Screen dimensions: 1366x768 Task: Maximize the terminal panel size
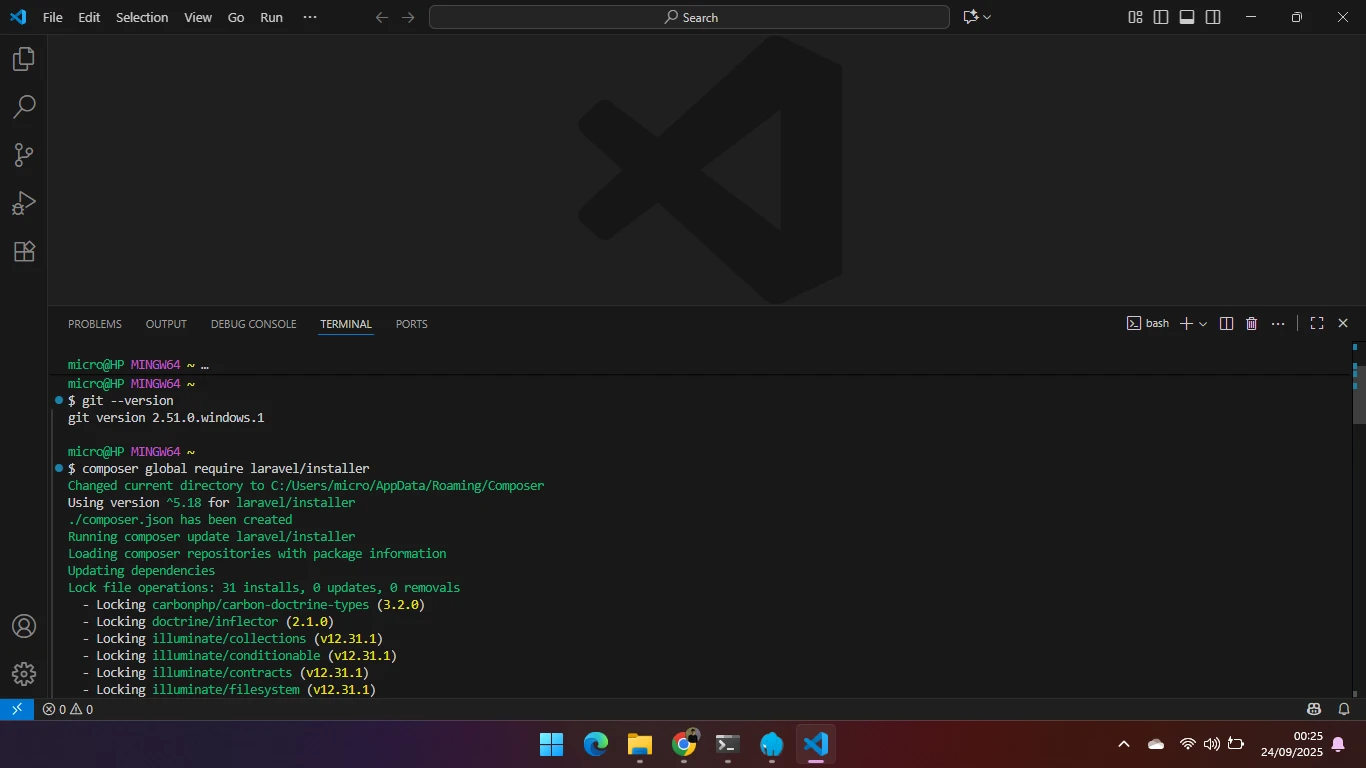click(x=1317, y=324)
